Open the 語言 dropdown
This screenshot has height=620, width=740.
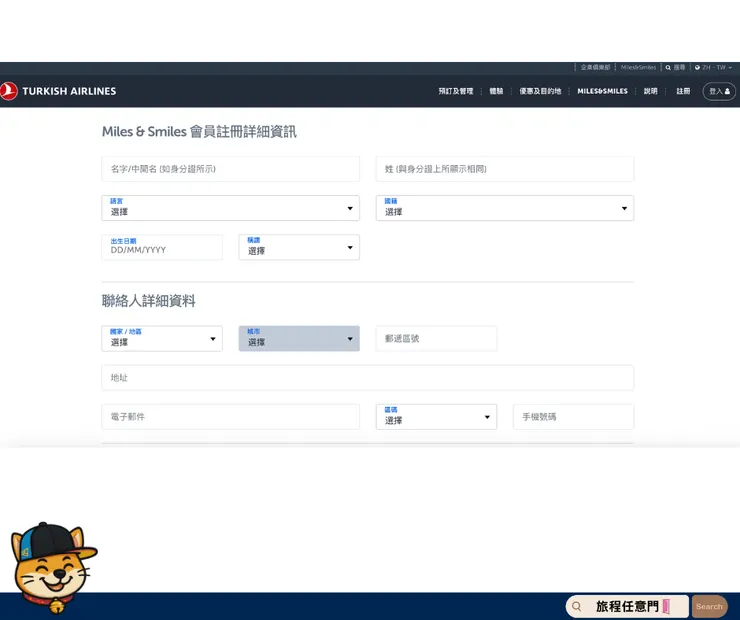(230, 208)
